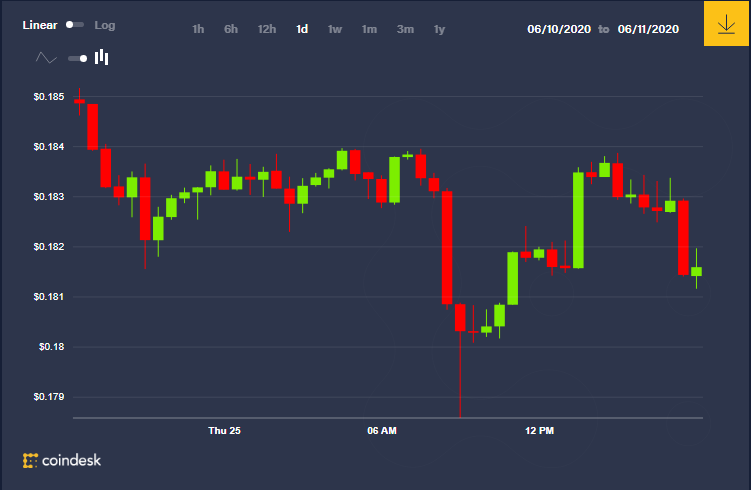The height and width of the screenshot is (490, 751).
Task: Click the $0.184 price axis label
Action: [x=49, y=147]
